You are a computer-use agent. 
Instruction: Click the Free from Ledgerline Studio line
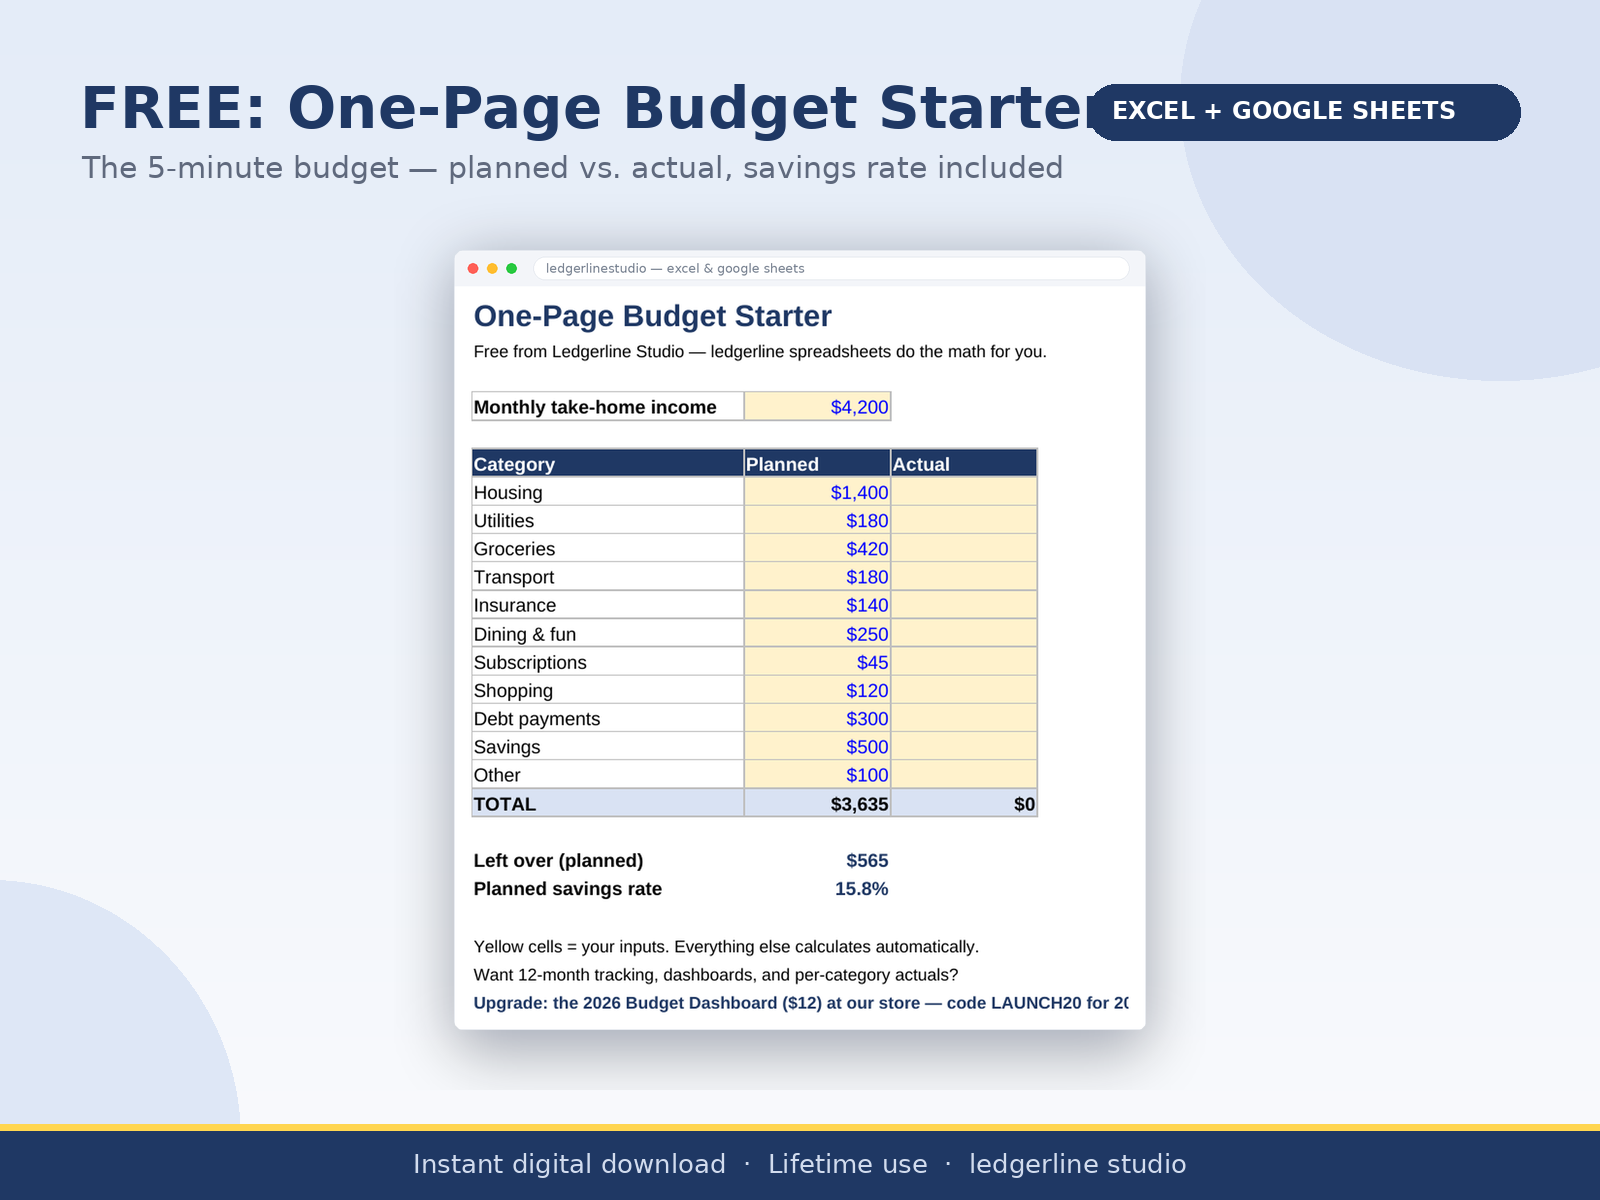760,352
